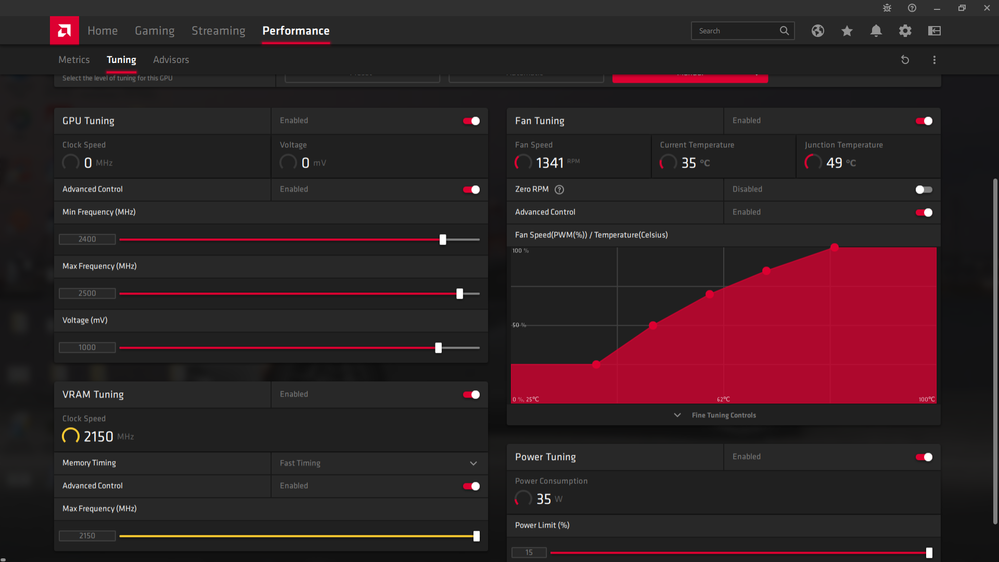Click the VRAM Max Frequency 2150 input field
This screenshot has width=999, height=562.
pos(87,537)
